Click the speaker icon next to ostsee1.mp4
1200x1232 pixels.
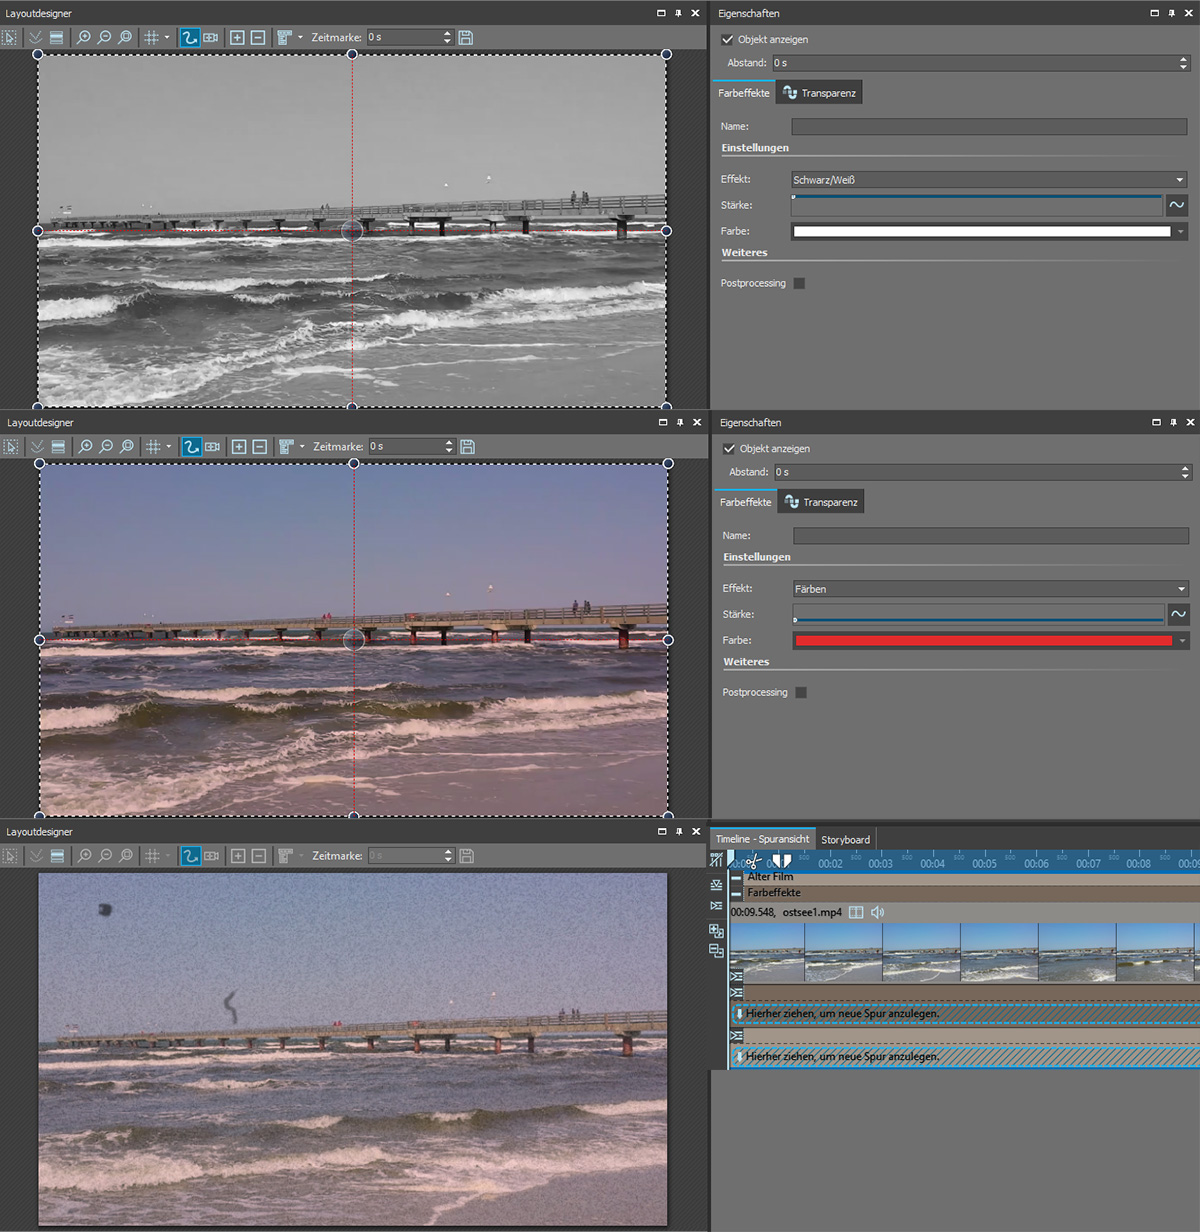(x=877, y=912)
